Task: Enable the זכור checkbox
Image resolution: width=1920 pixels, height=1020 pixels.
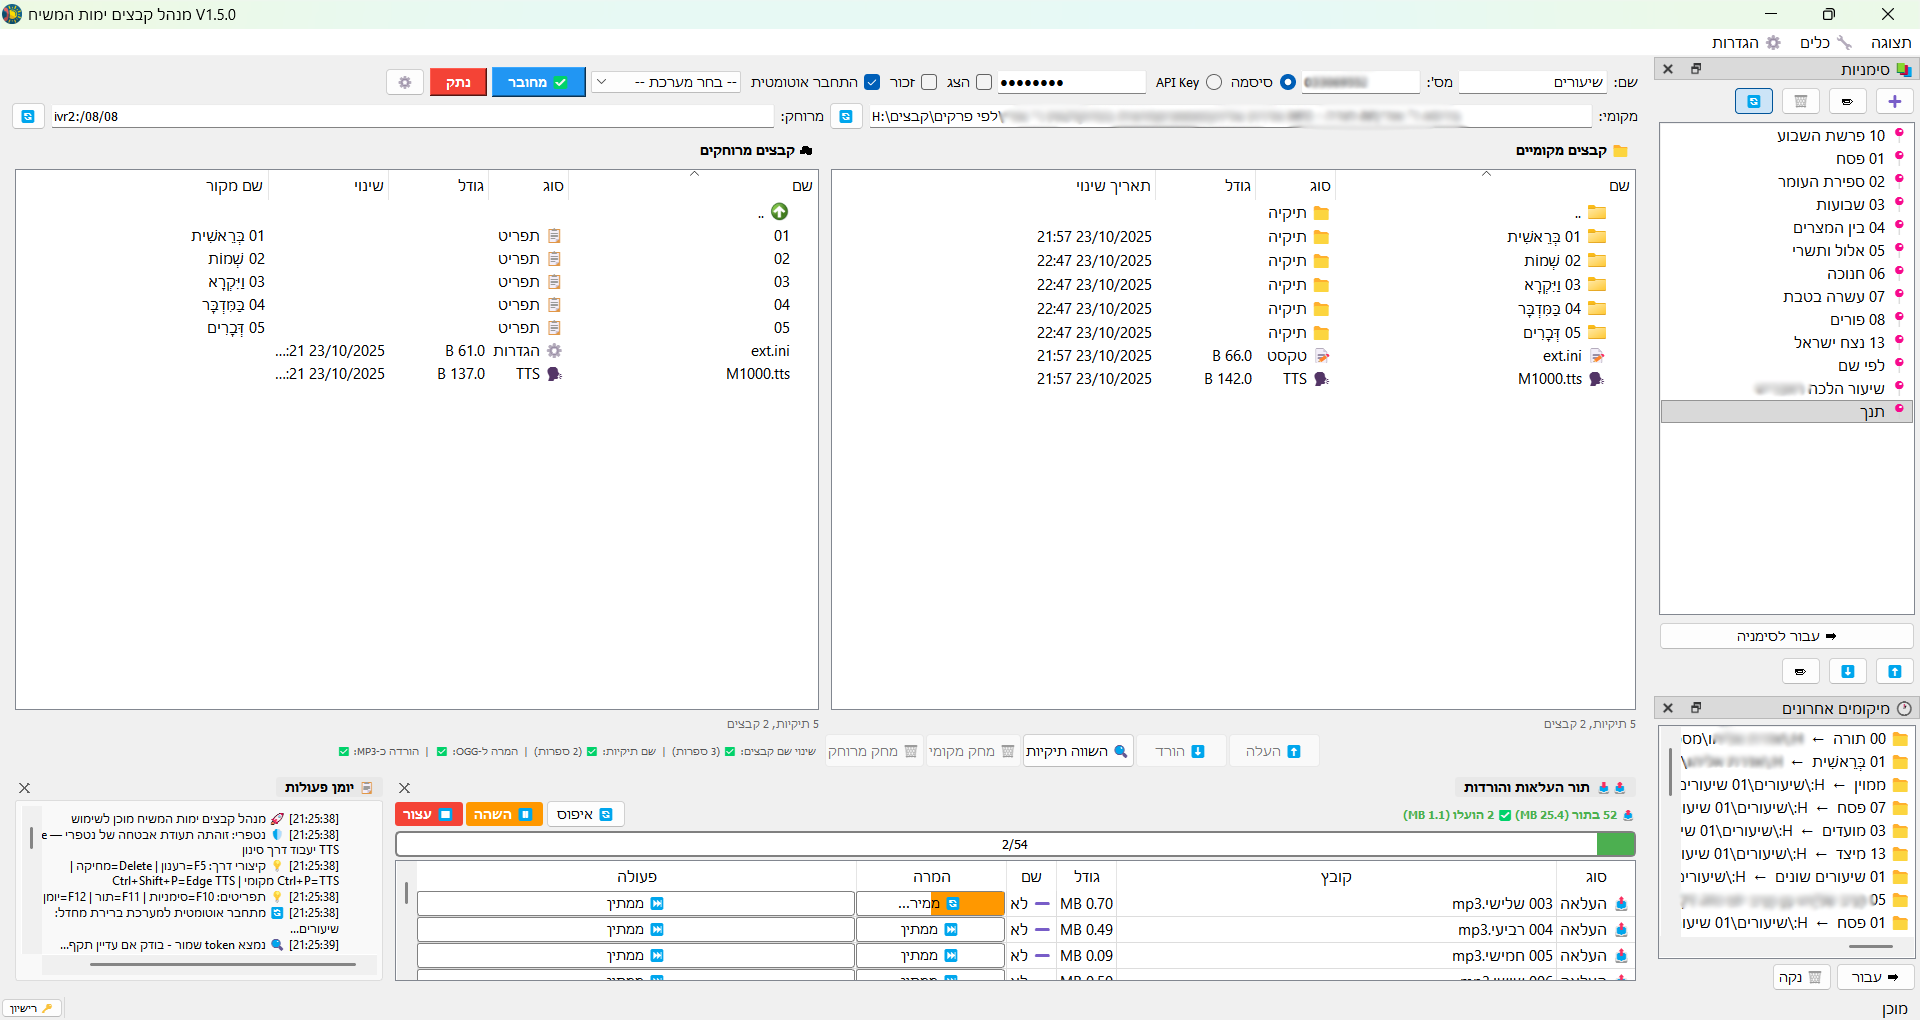Action: point(929,82)
